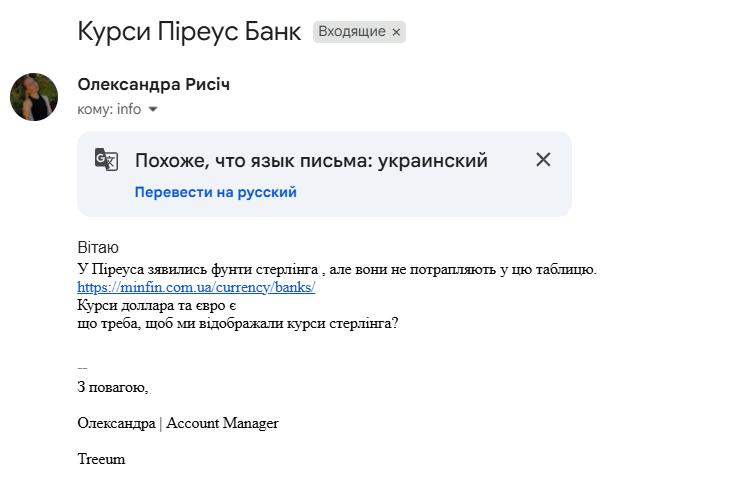
Task: Click the Treeum company name in signature
Action: 101,459
